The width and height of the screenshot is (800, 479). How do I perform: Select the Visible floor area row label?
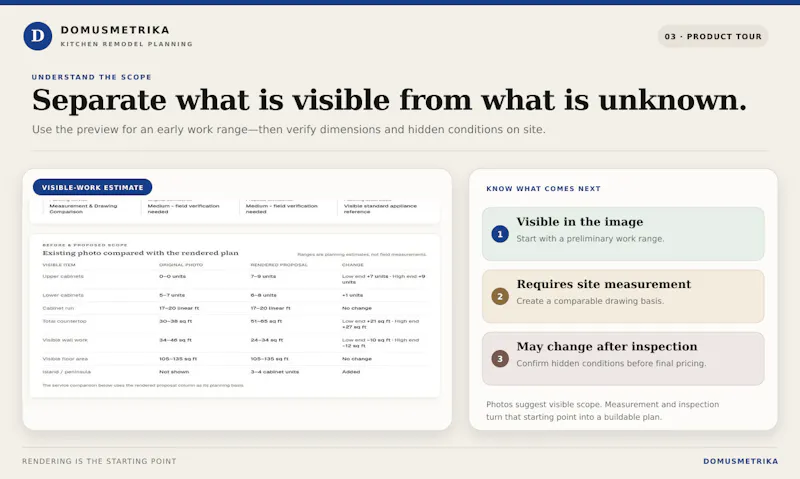coord(65,359)
